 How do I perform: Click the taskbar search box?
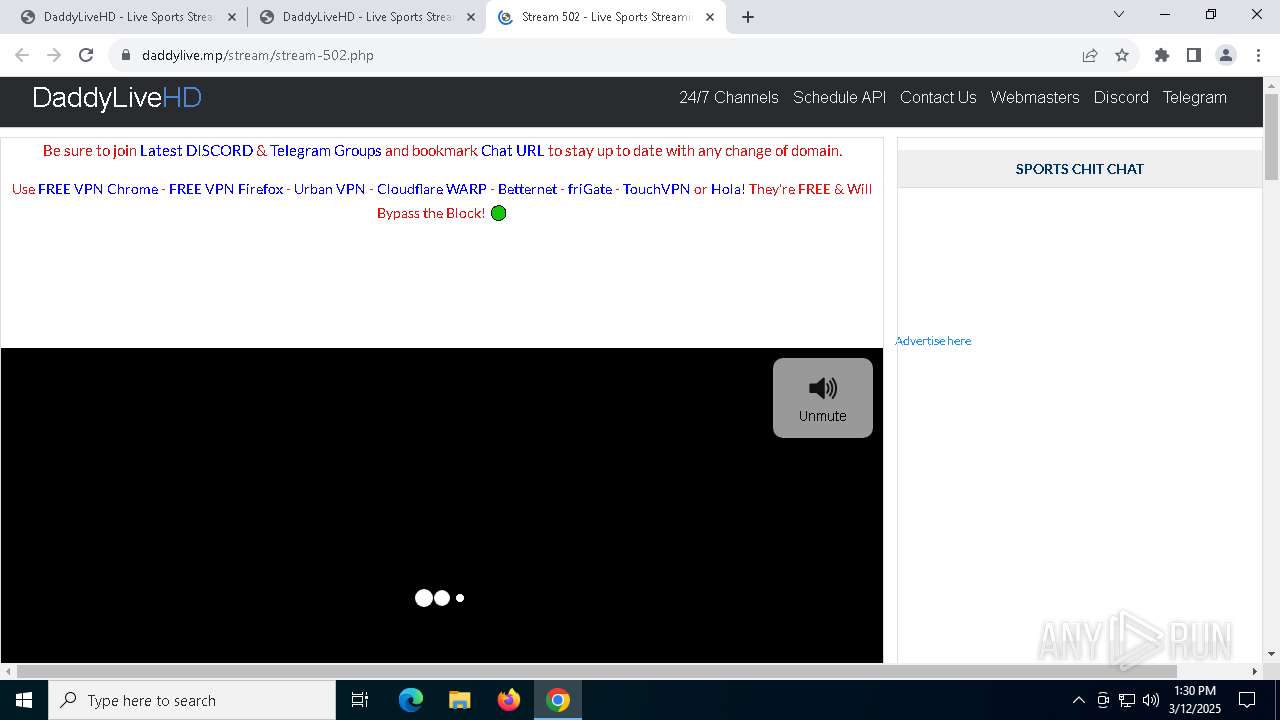[192, 700]
